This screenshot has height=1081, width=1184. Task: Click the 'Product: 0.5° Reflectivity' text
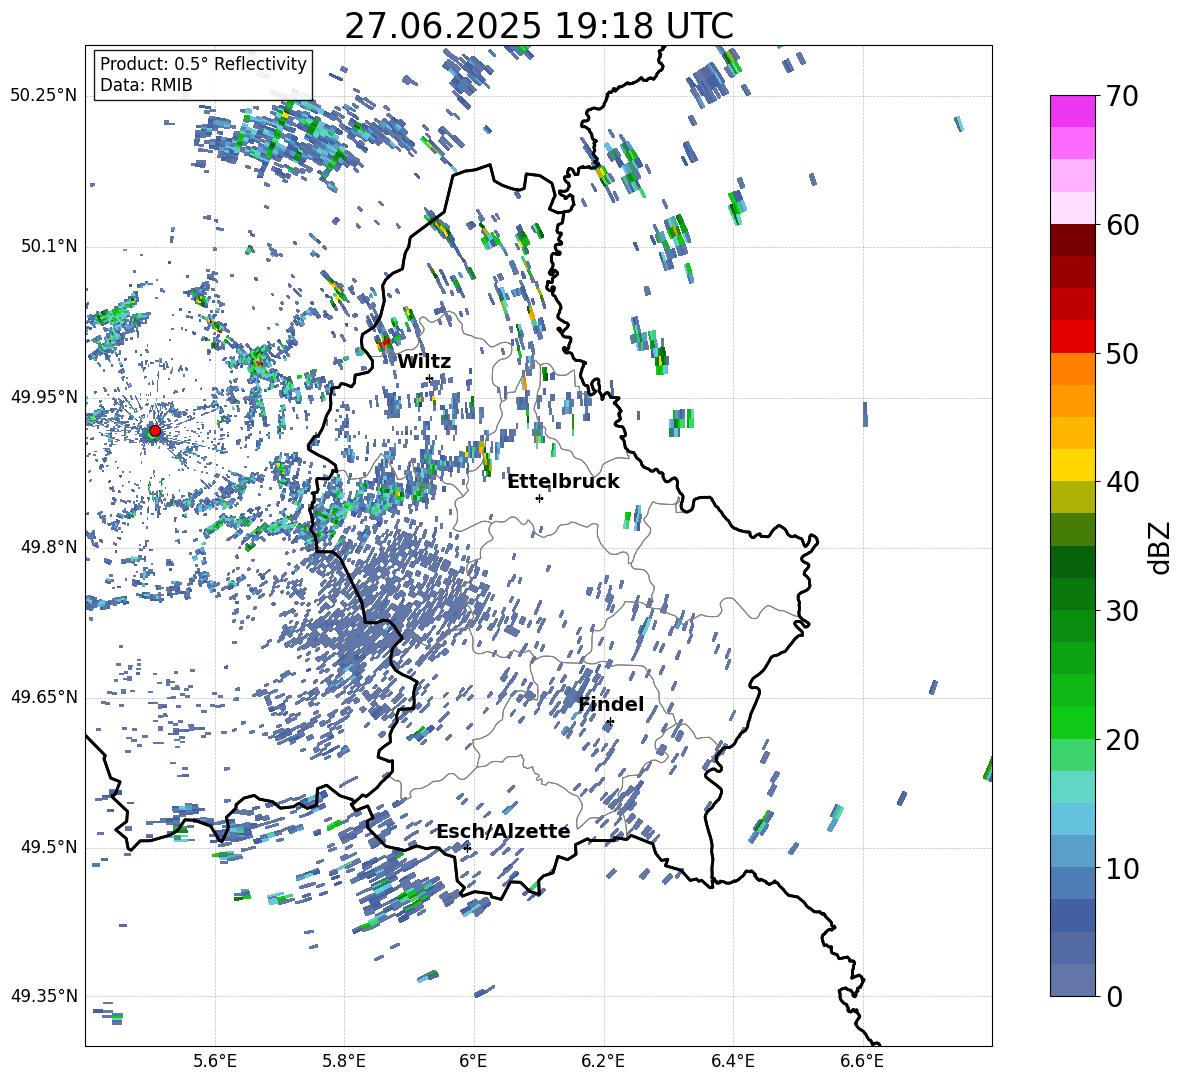203,64
